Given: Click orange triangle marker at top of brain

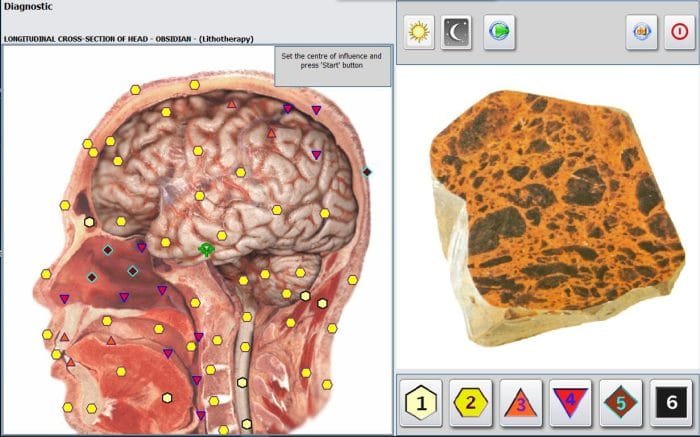Looking at the screenshot, I should pyautogui.click(x=231, y=104).
